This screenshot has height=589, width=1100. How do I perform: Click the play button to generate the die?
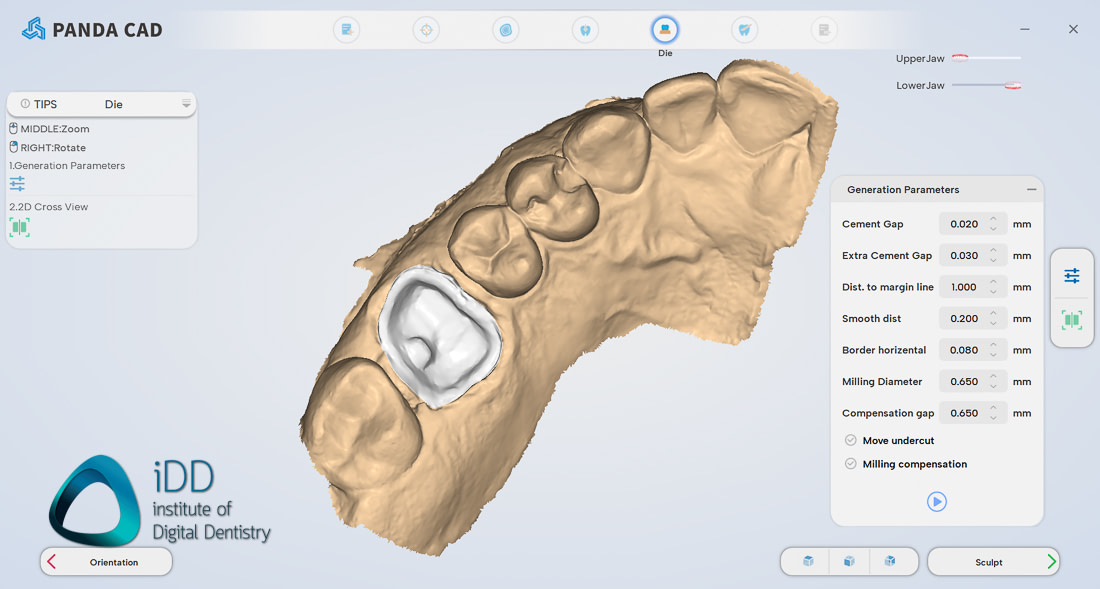(x=937, y=502)
